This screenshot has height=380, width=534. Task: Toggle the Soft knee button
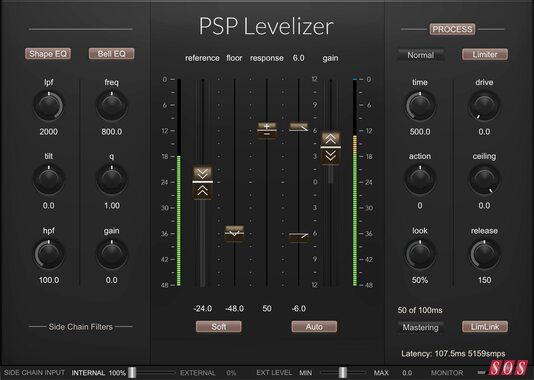tap(219, 327)
